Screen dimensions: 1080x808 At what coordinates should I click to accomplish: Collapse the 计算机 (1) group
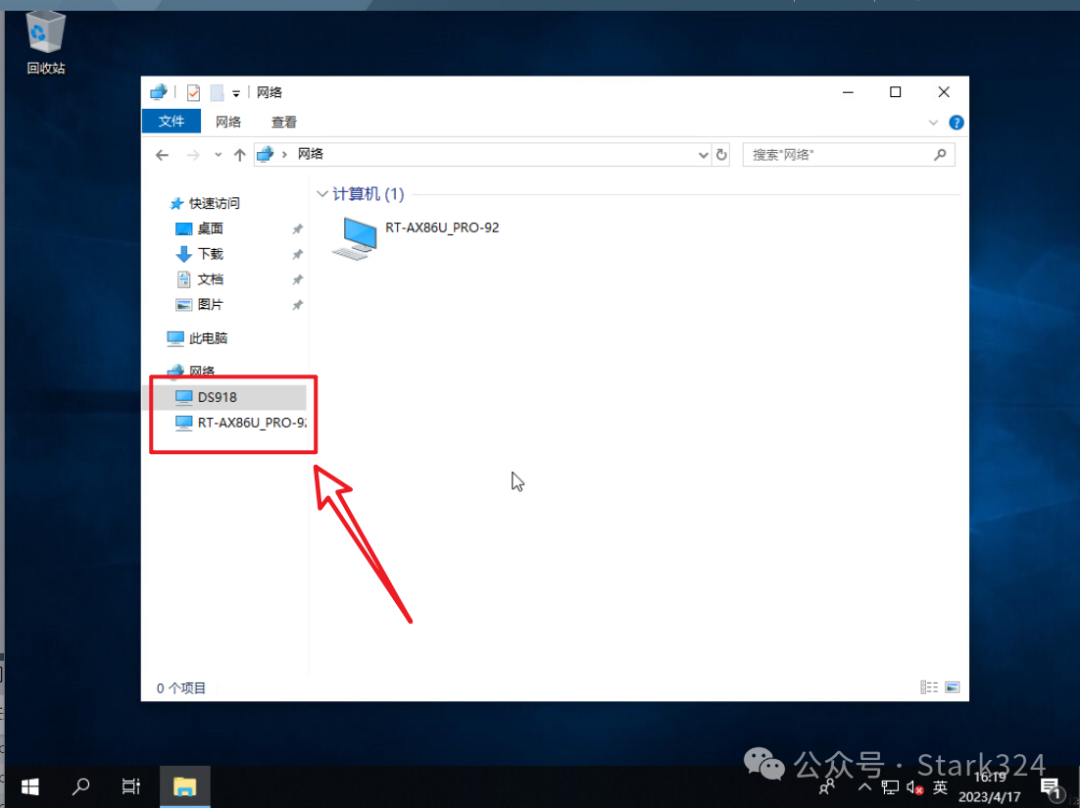pos(322,194)
